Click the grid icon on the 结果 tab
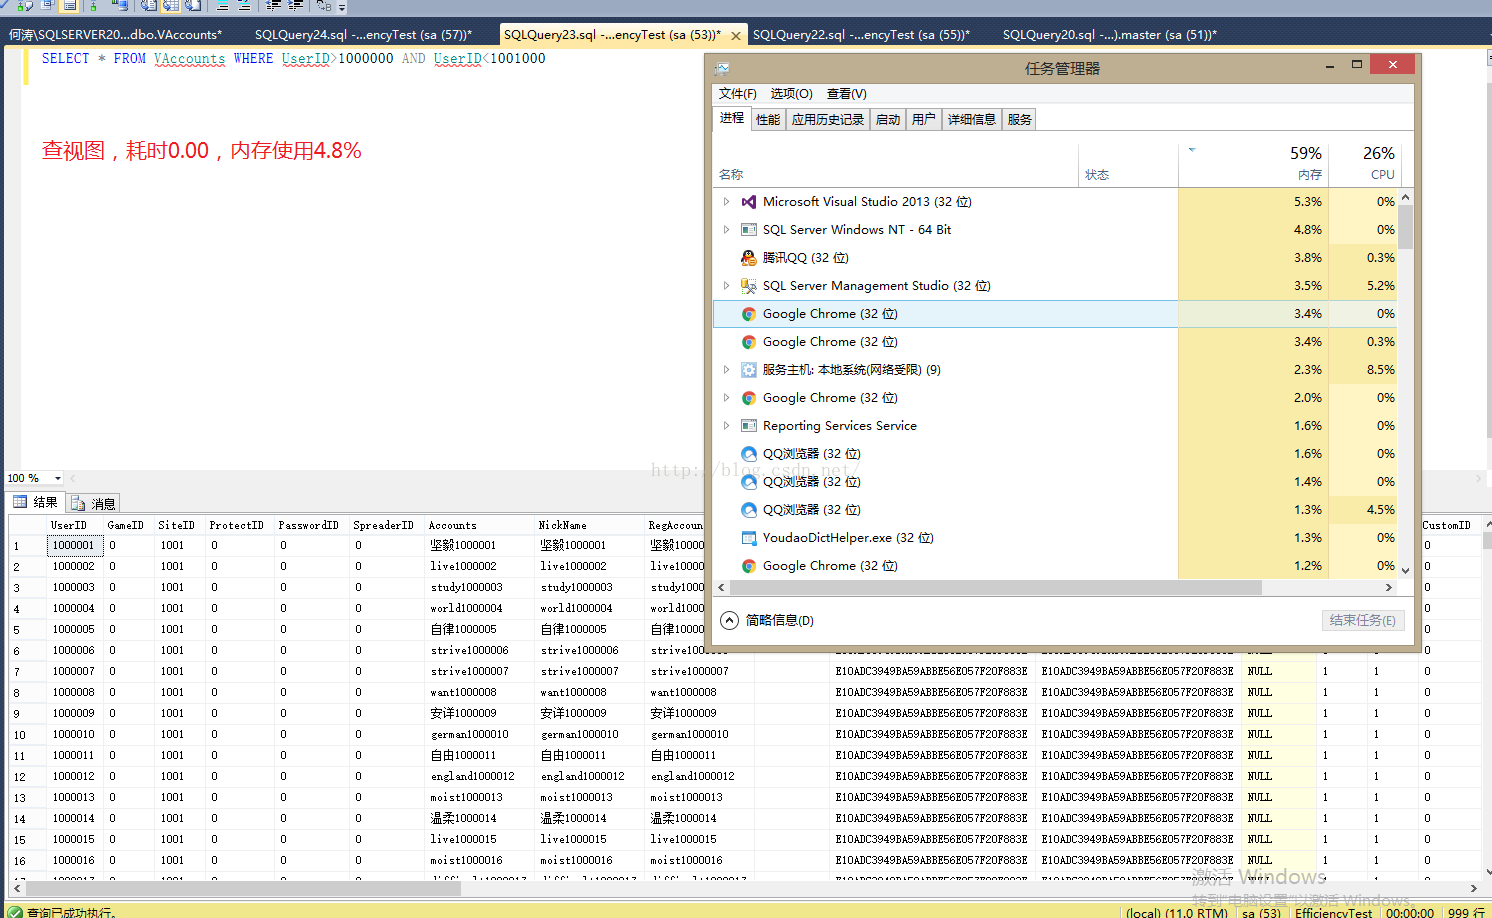 (x=20, y=502)
